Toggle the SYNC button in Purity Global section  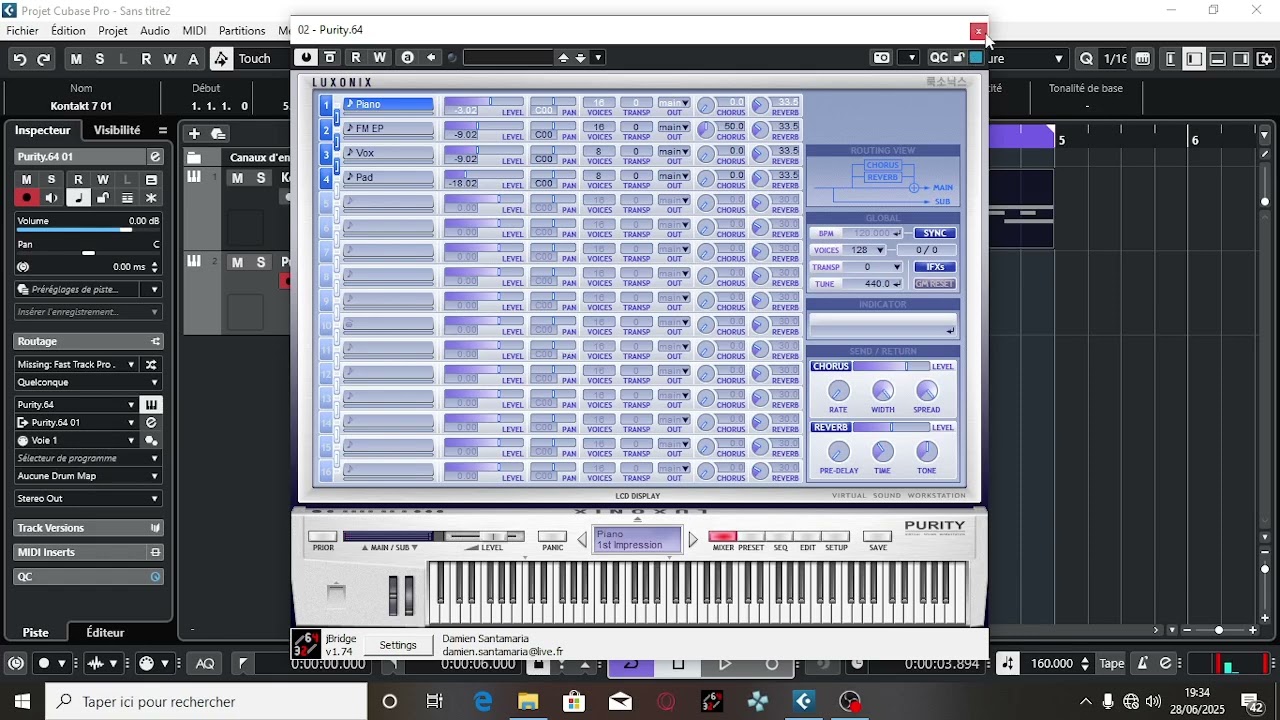click(934, 233)
